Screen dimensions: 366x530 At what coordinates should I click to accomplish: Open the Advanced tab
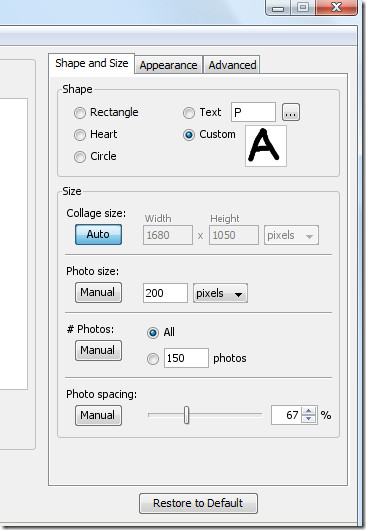click(232, 65)
